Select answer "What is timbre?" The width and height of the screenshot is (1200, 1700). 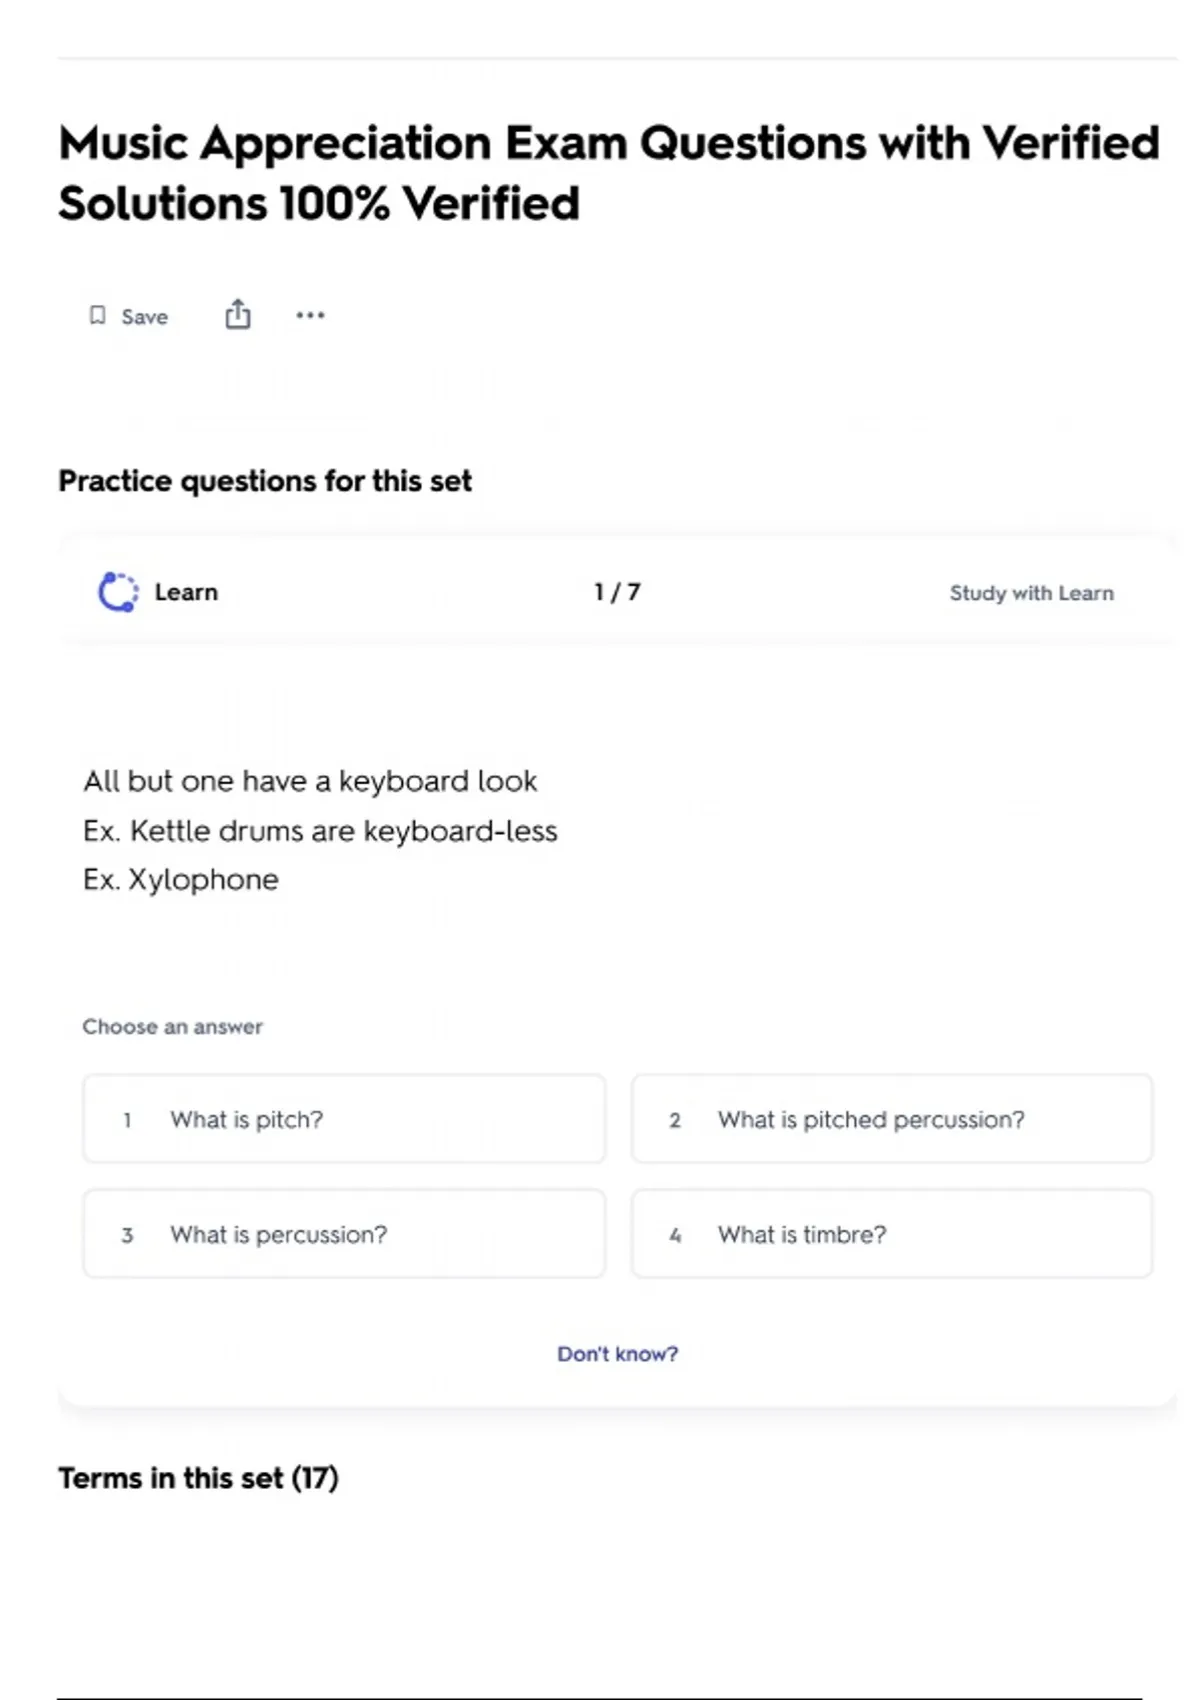pos(891,1234)
